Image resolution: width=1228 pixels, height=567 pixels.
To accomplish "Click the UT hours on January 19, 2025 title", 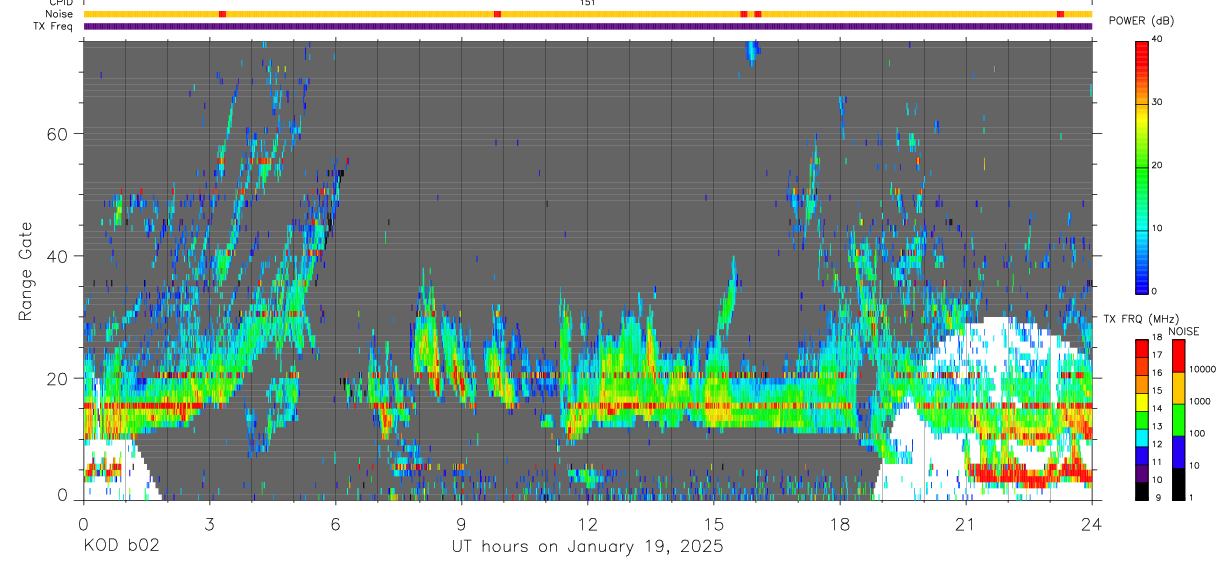I will [587, 546].
